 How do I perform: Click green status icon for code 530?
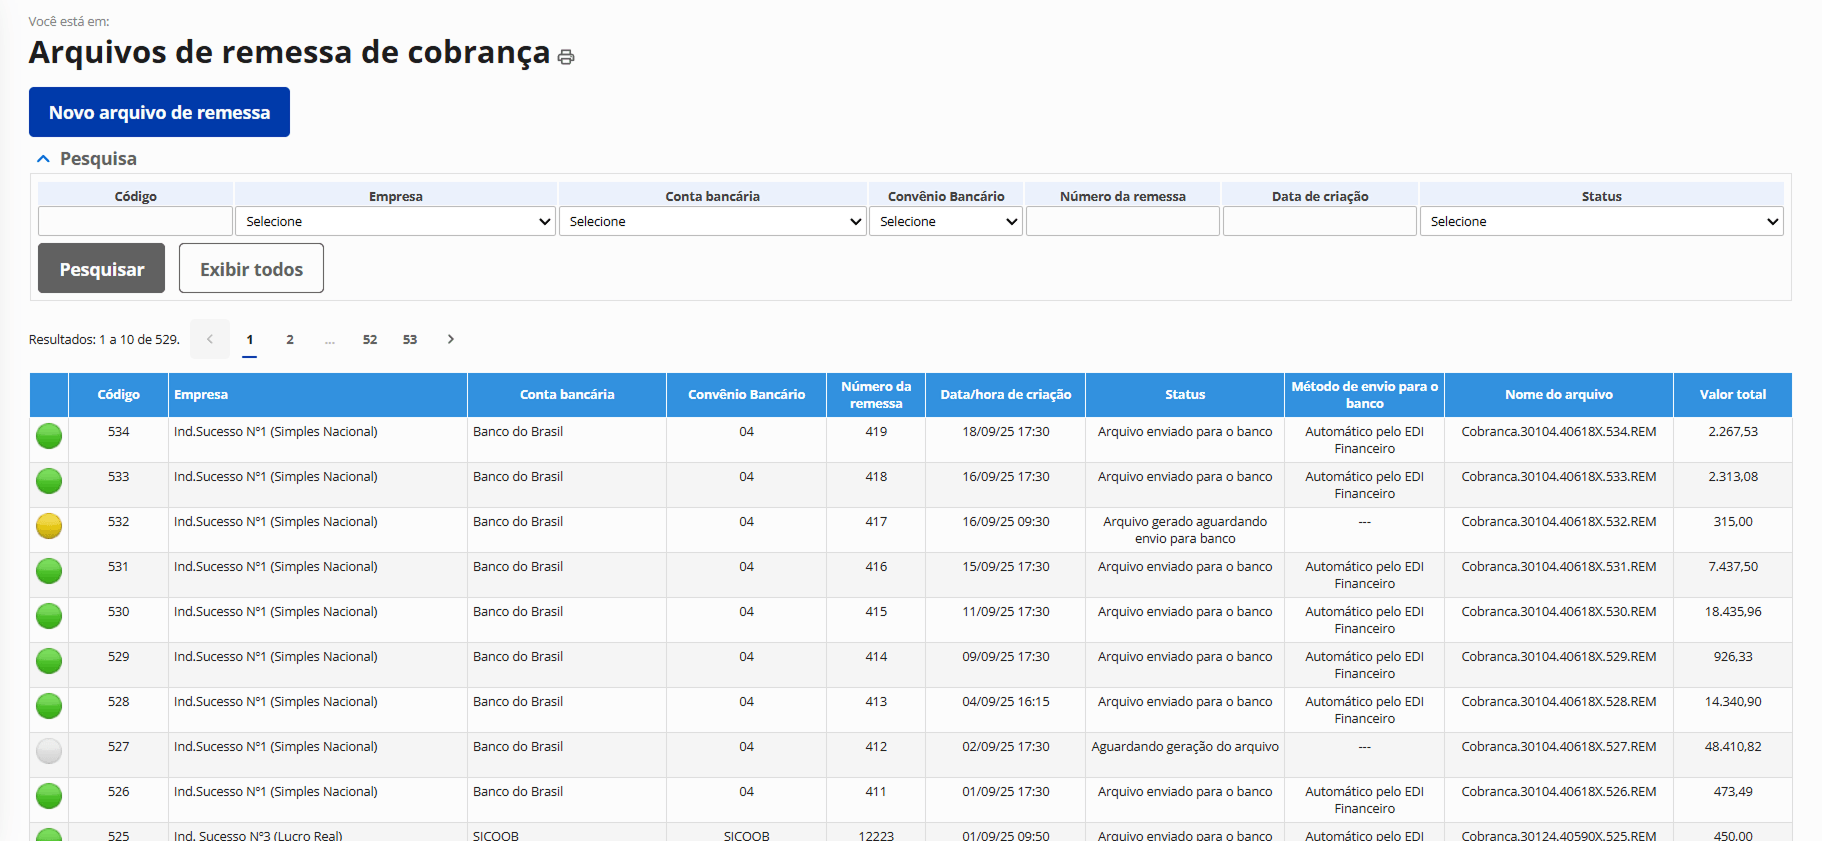(49, 616)
